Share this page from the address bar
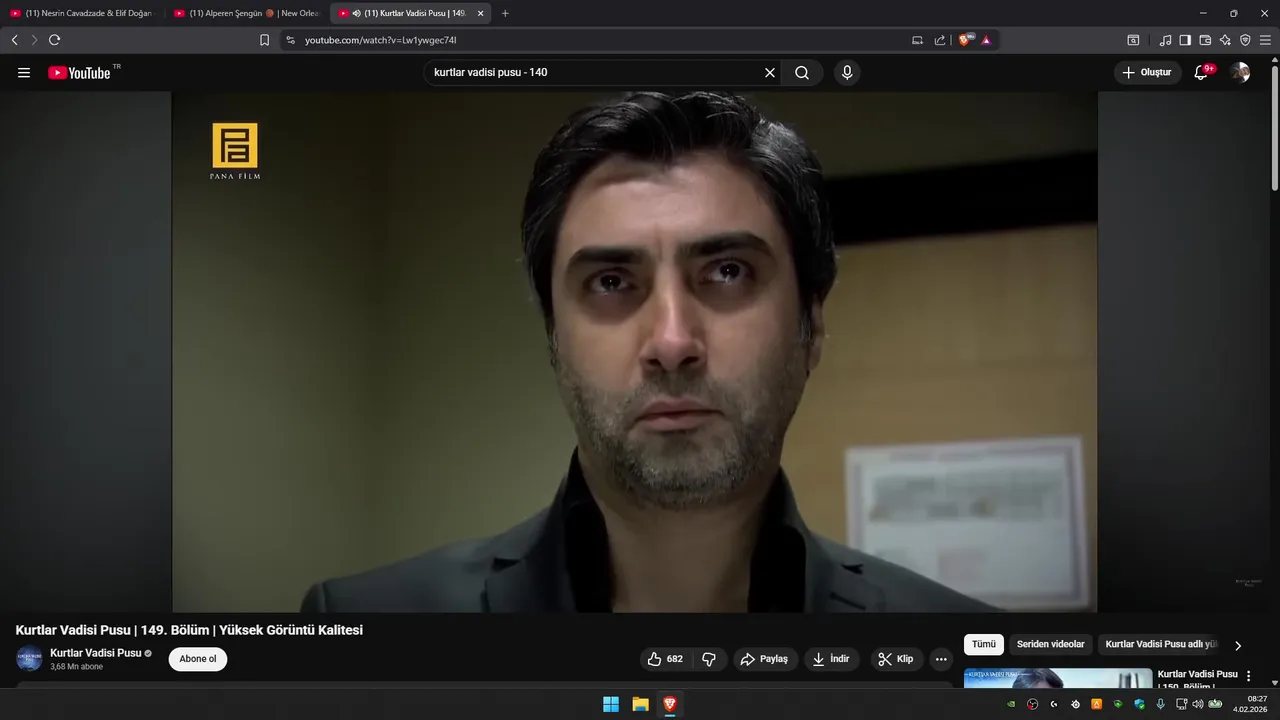The height and width of the screenshot is (720, 1280). [x=940, y=40]
